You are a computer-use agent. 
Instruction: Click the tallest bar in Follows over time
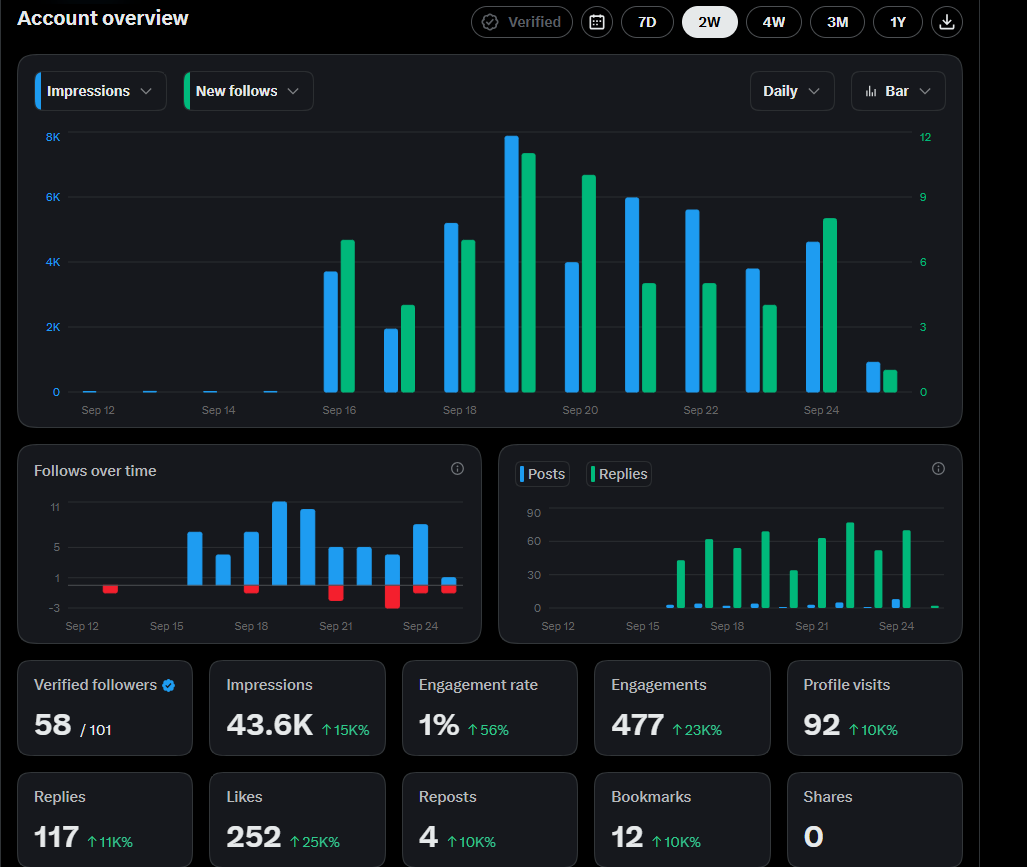tap(280, 543)
